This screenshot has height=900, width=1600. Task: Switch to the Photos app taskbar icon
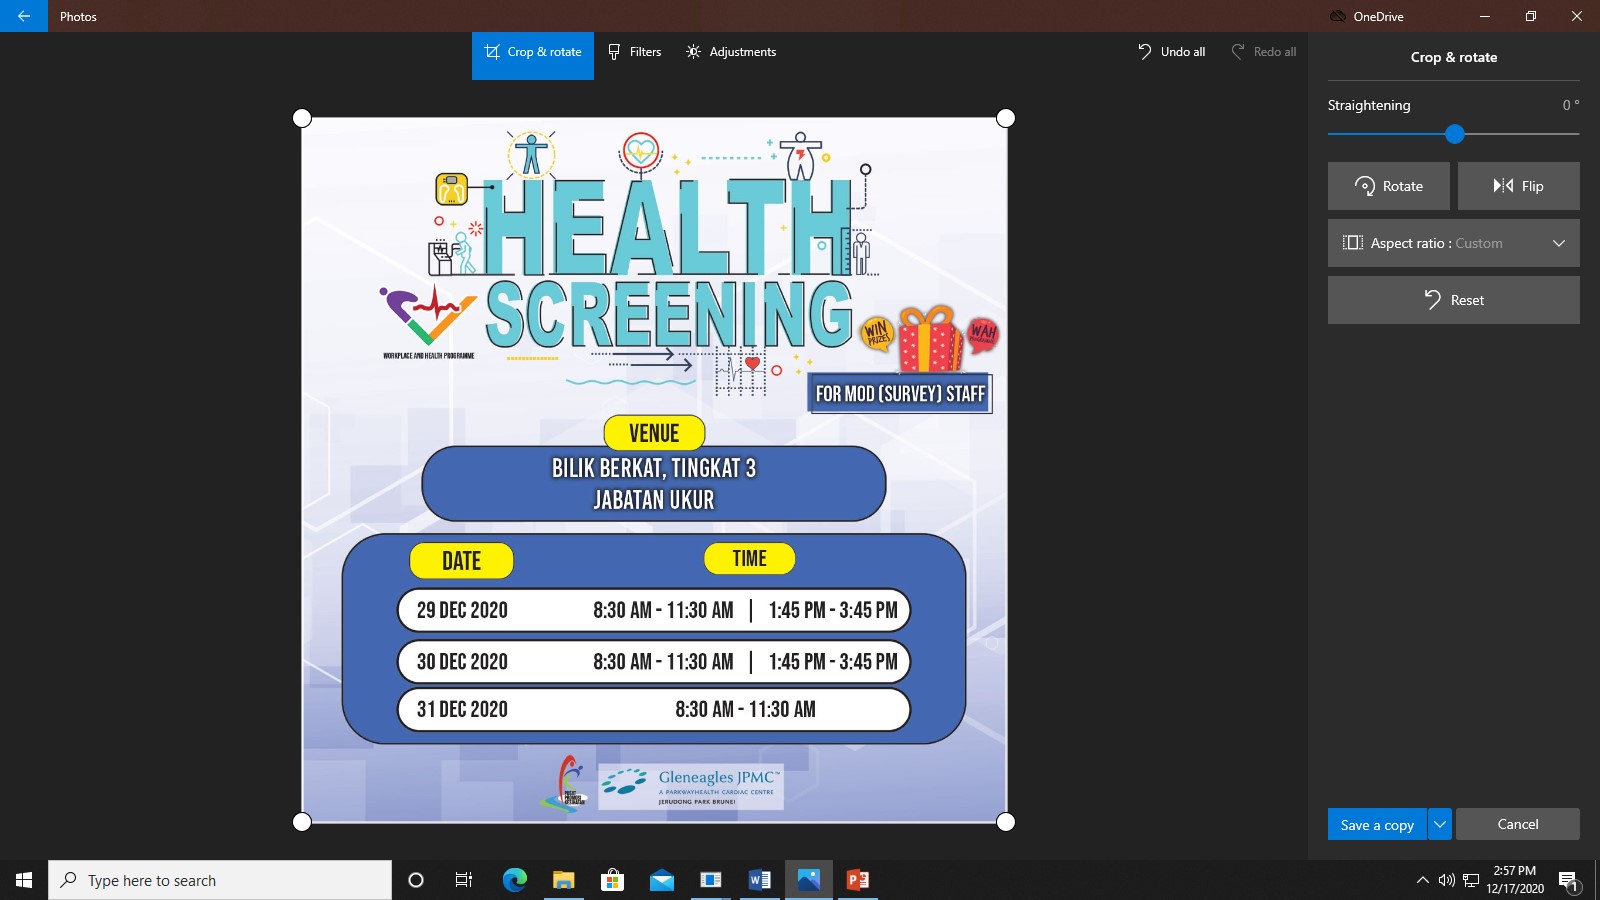point(808,880)
